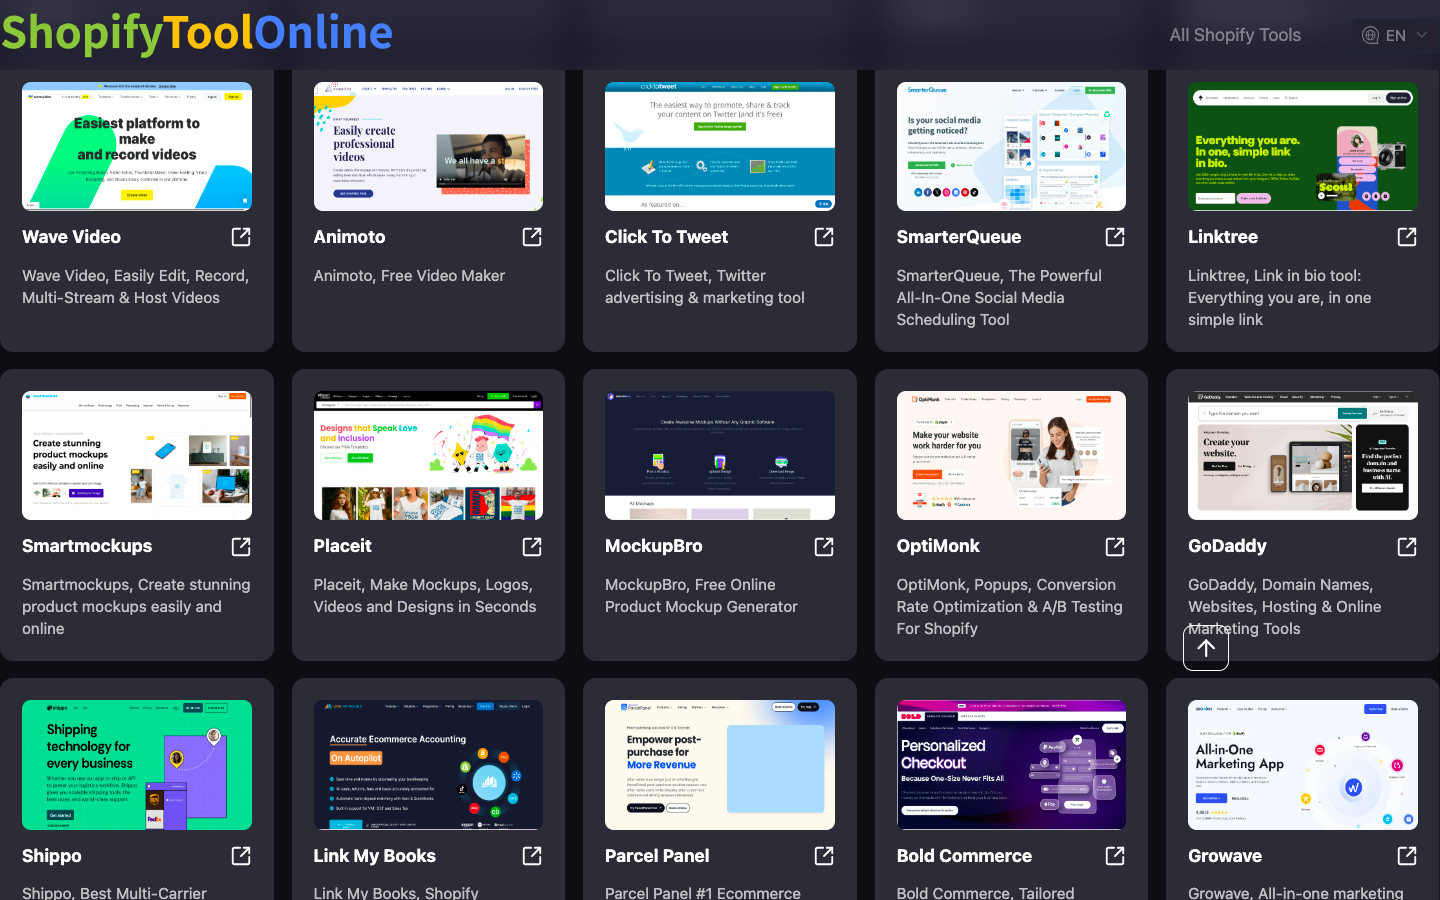Open Shippo external link icon
Viewport: 1440px width, 900px height.
pos(241,856)
